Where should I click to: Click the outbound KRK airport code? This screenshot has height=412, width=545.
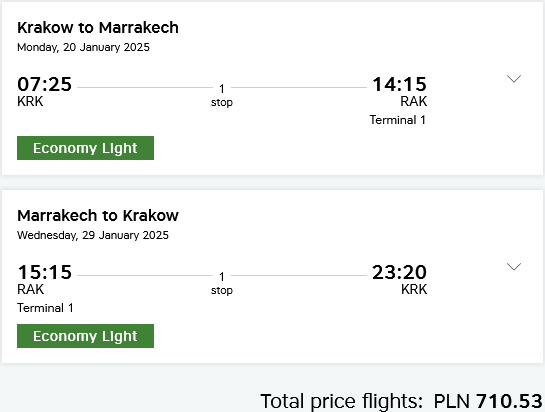tap(30, 102)
